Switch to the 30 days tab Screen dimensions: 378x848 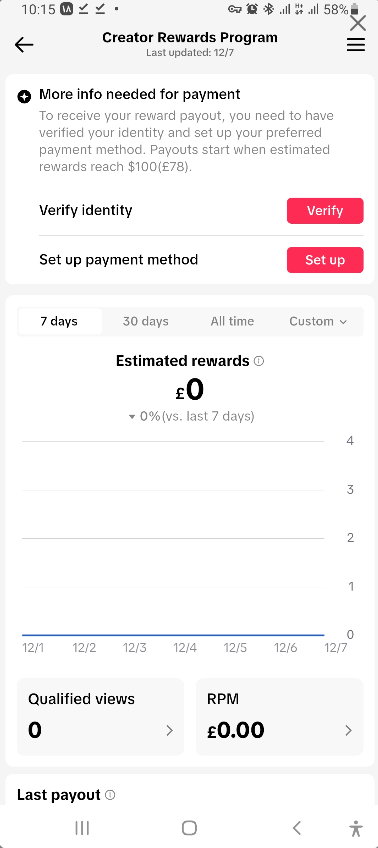[x=145, y=321]
